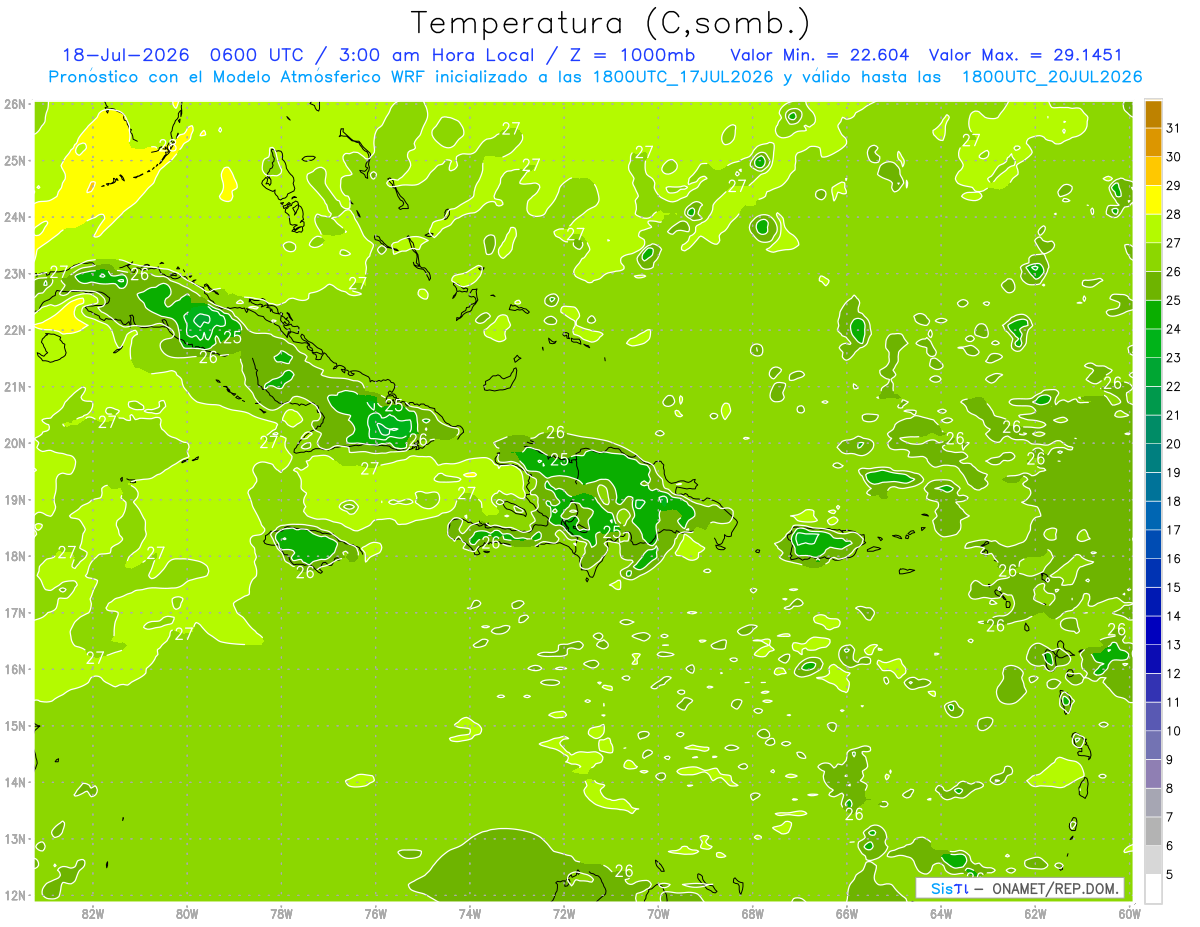Click the "82W" longitude axis label
This screenshot has width=1200, height=927.
tap(93, 913)
